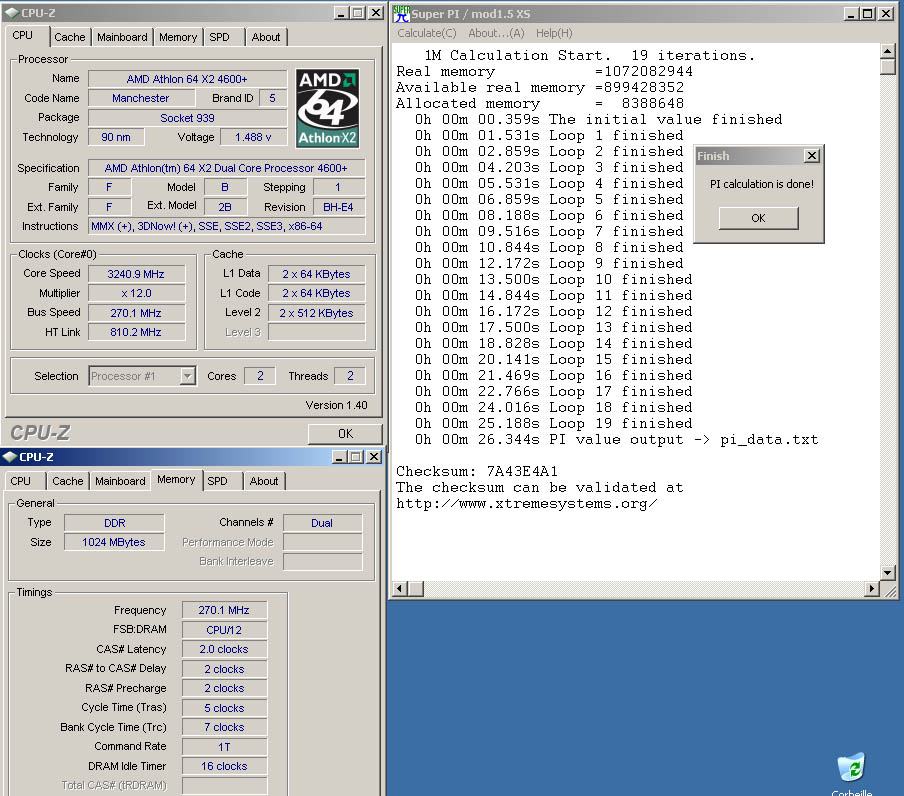Click the AMD Athlon X2 logo image
Screen dimensions: 904x796
click(327, 108)
